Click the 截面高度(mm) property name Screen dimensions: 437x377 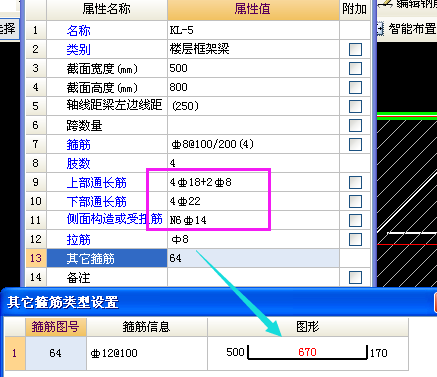(102, 88)
